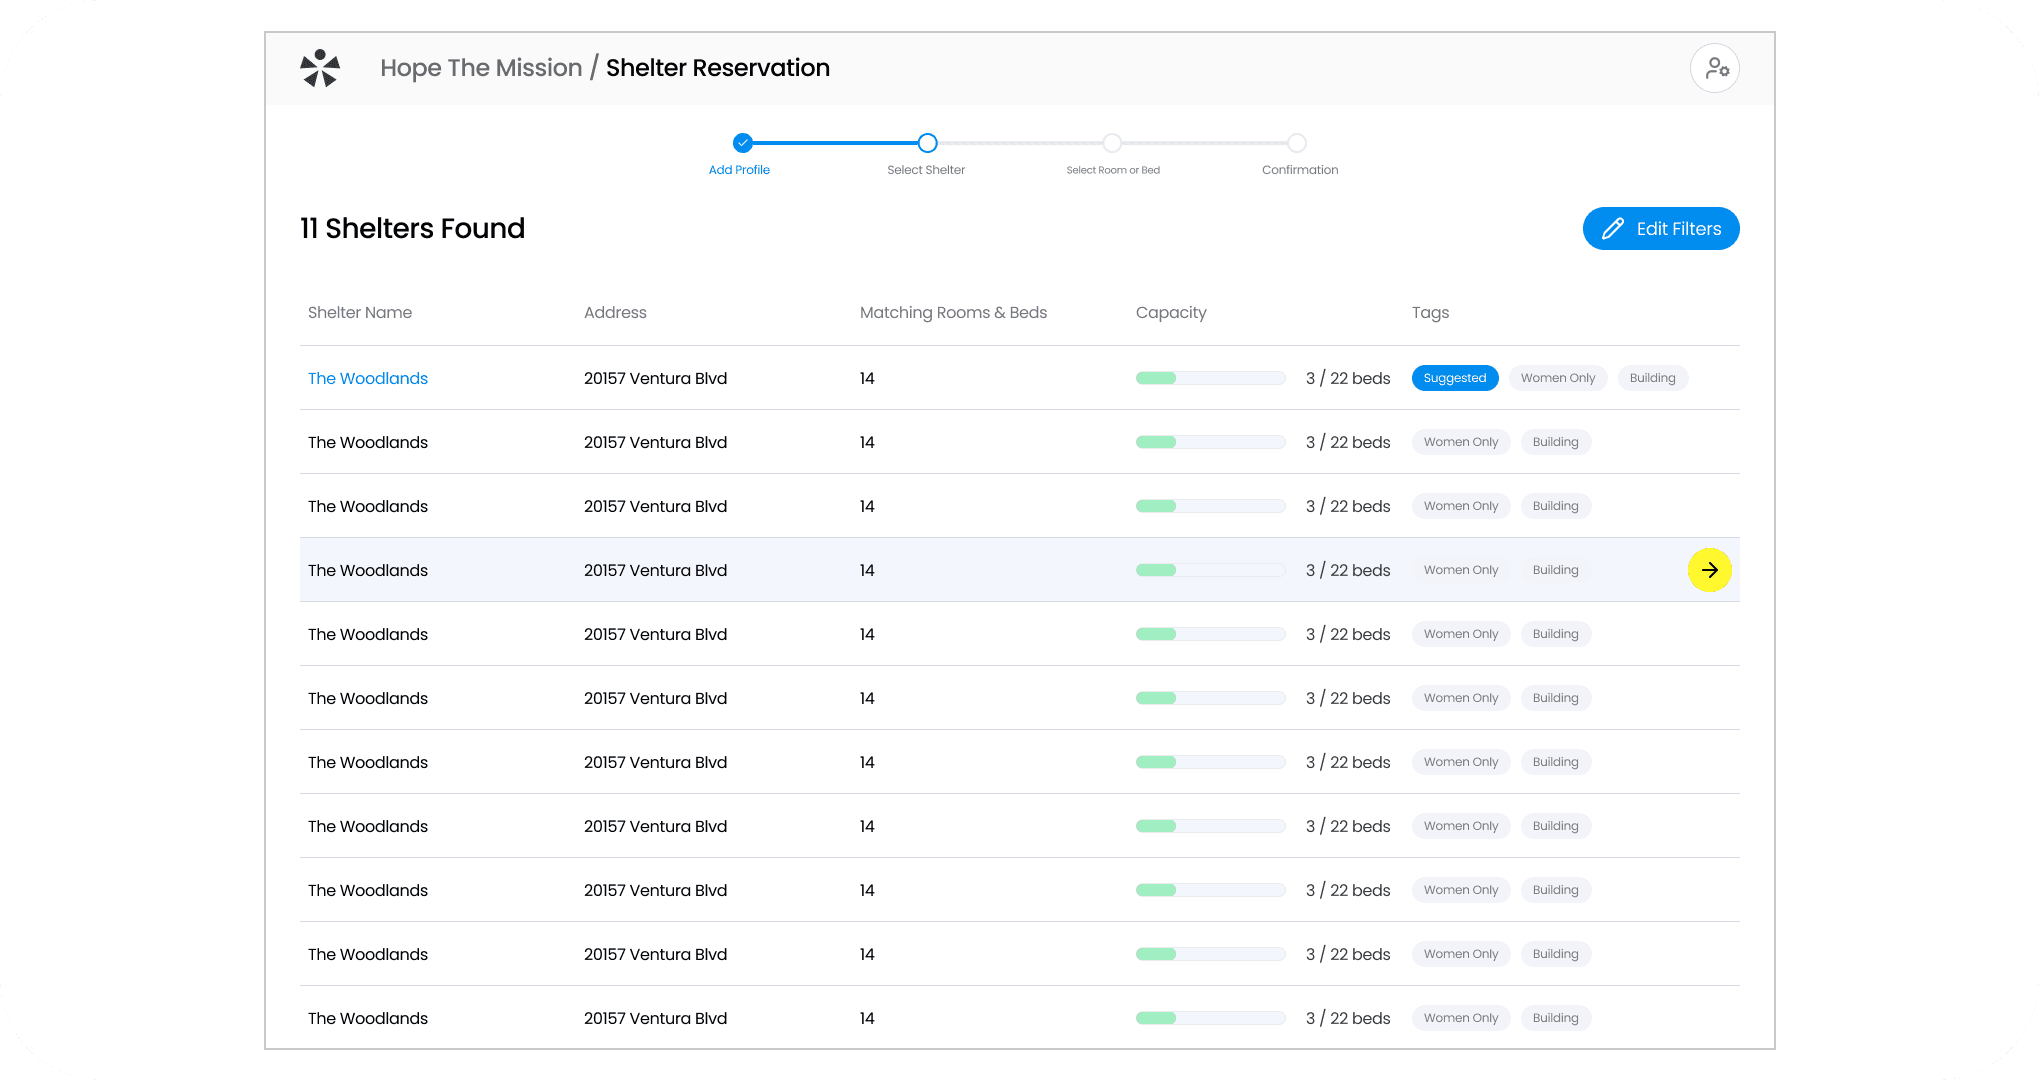Screen dimensions: 2039x1080
Task: Click the Hope The Mission breadcrumb
Action: point(481,68)
